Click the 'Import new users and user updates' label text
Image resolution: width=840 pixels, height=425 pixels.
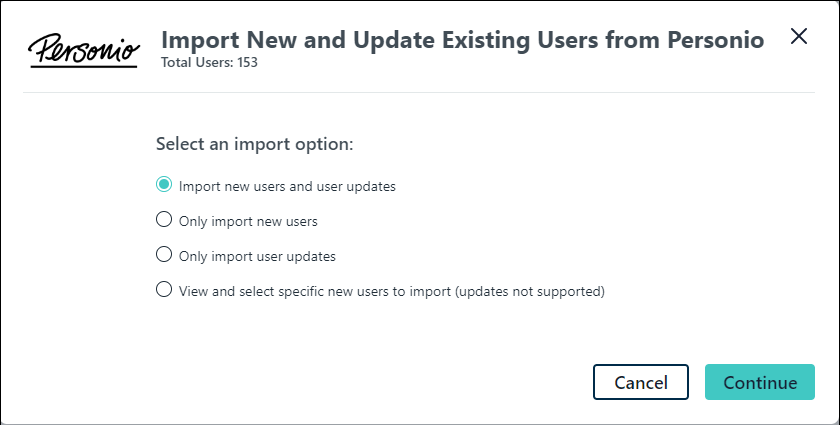pos(287,186)
